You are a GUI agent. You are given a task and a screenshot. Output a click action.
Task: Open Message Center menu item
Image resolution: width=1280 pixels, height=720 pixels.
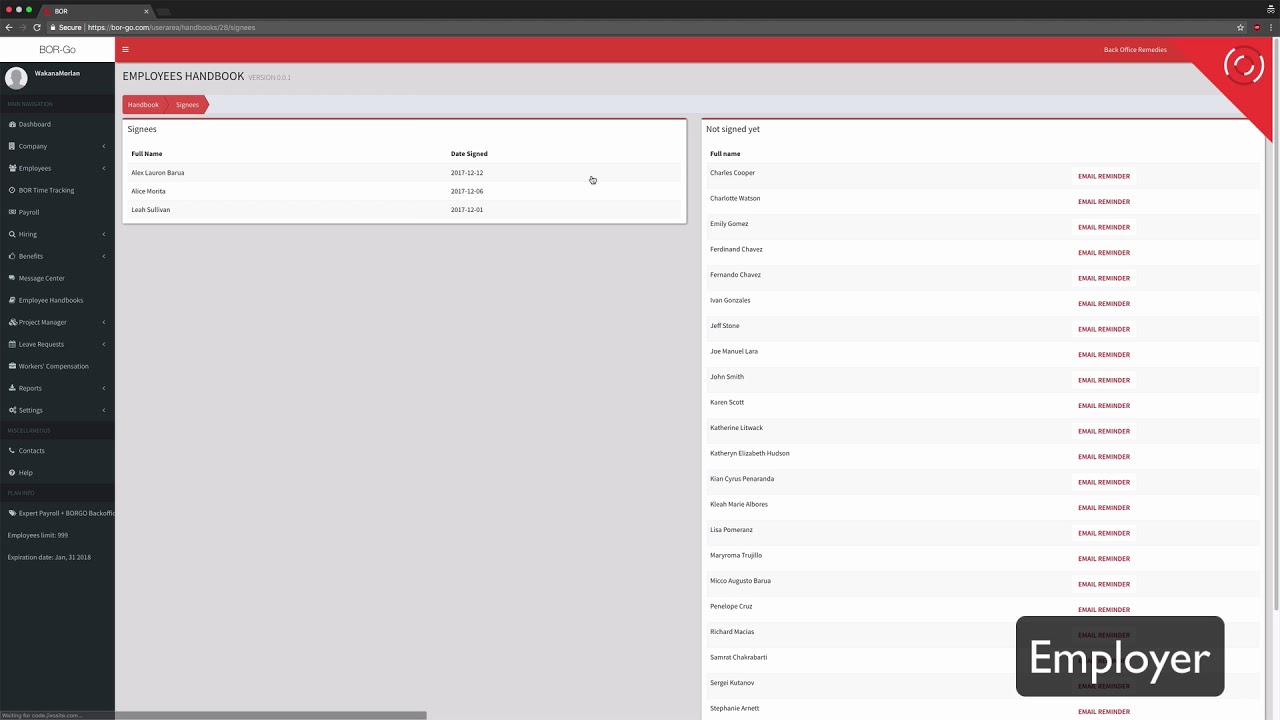click(57, 278)
